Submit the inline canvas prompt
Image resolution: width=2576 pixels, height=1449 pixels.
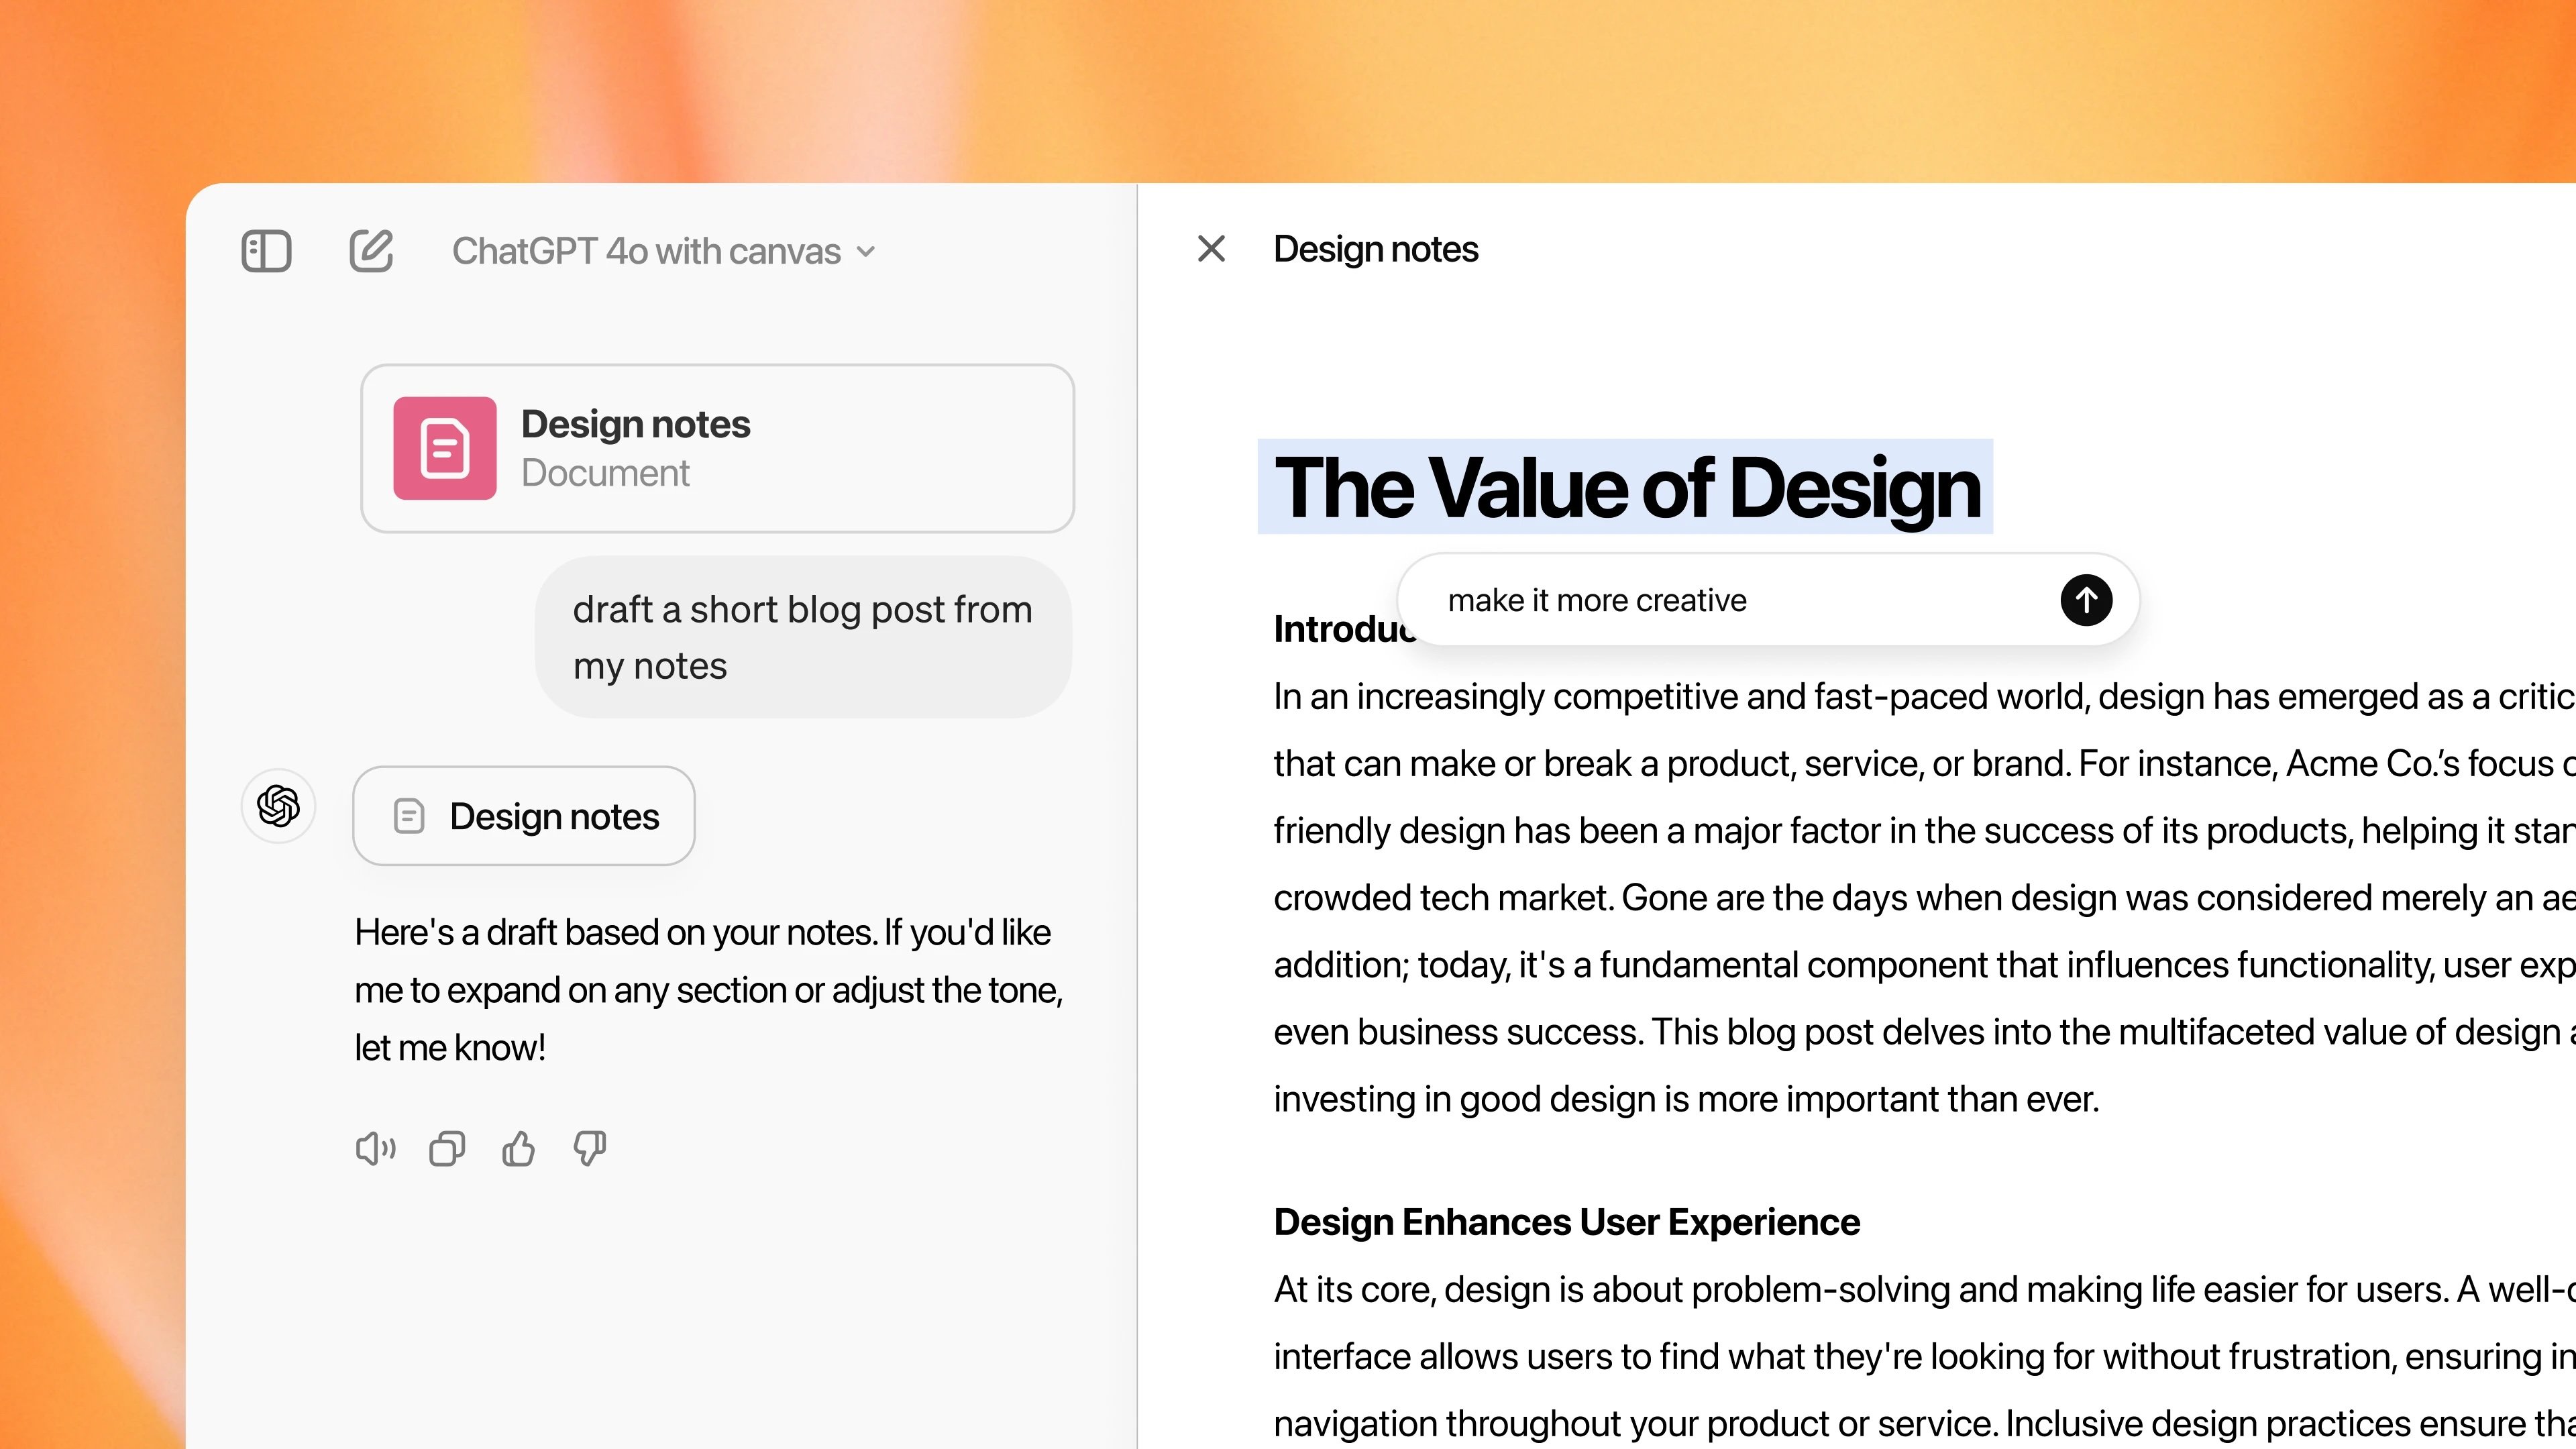click(x=2084, y=600)
